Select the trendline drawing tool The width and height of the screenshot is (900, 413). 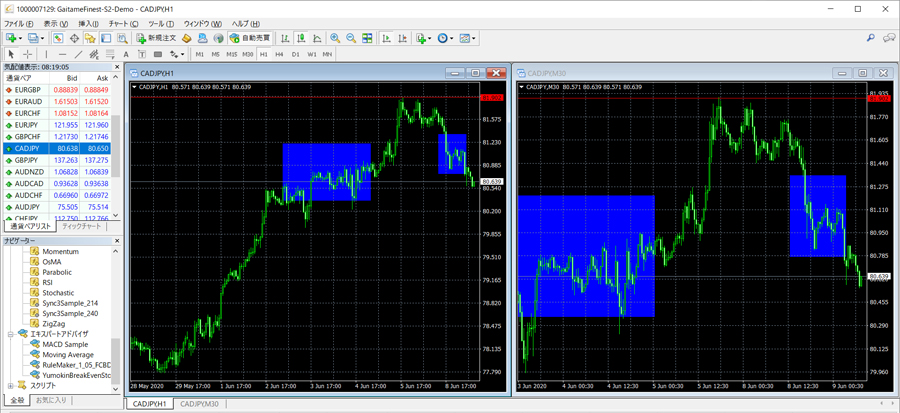(x=79, y=54)
